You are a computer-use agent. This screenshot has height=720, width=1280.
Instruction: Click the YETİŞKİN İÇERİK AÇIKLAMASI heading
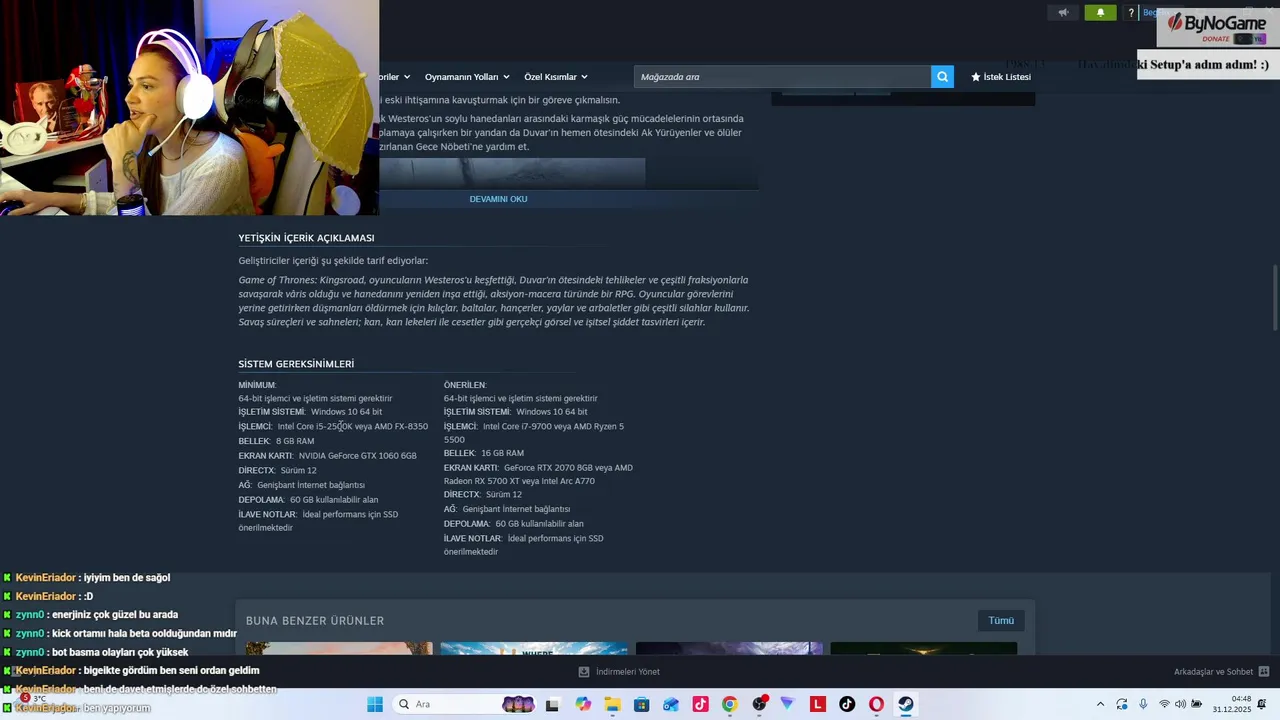pyautogui.click(x=306, y=238)
